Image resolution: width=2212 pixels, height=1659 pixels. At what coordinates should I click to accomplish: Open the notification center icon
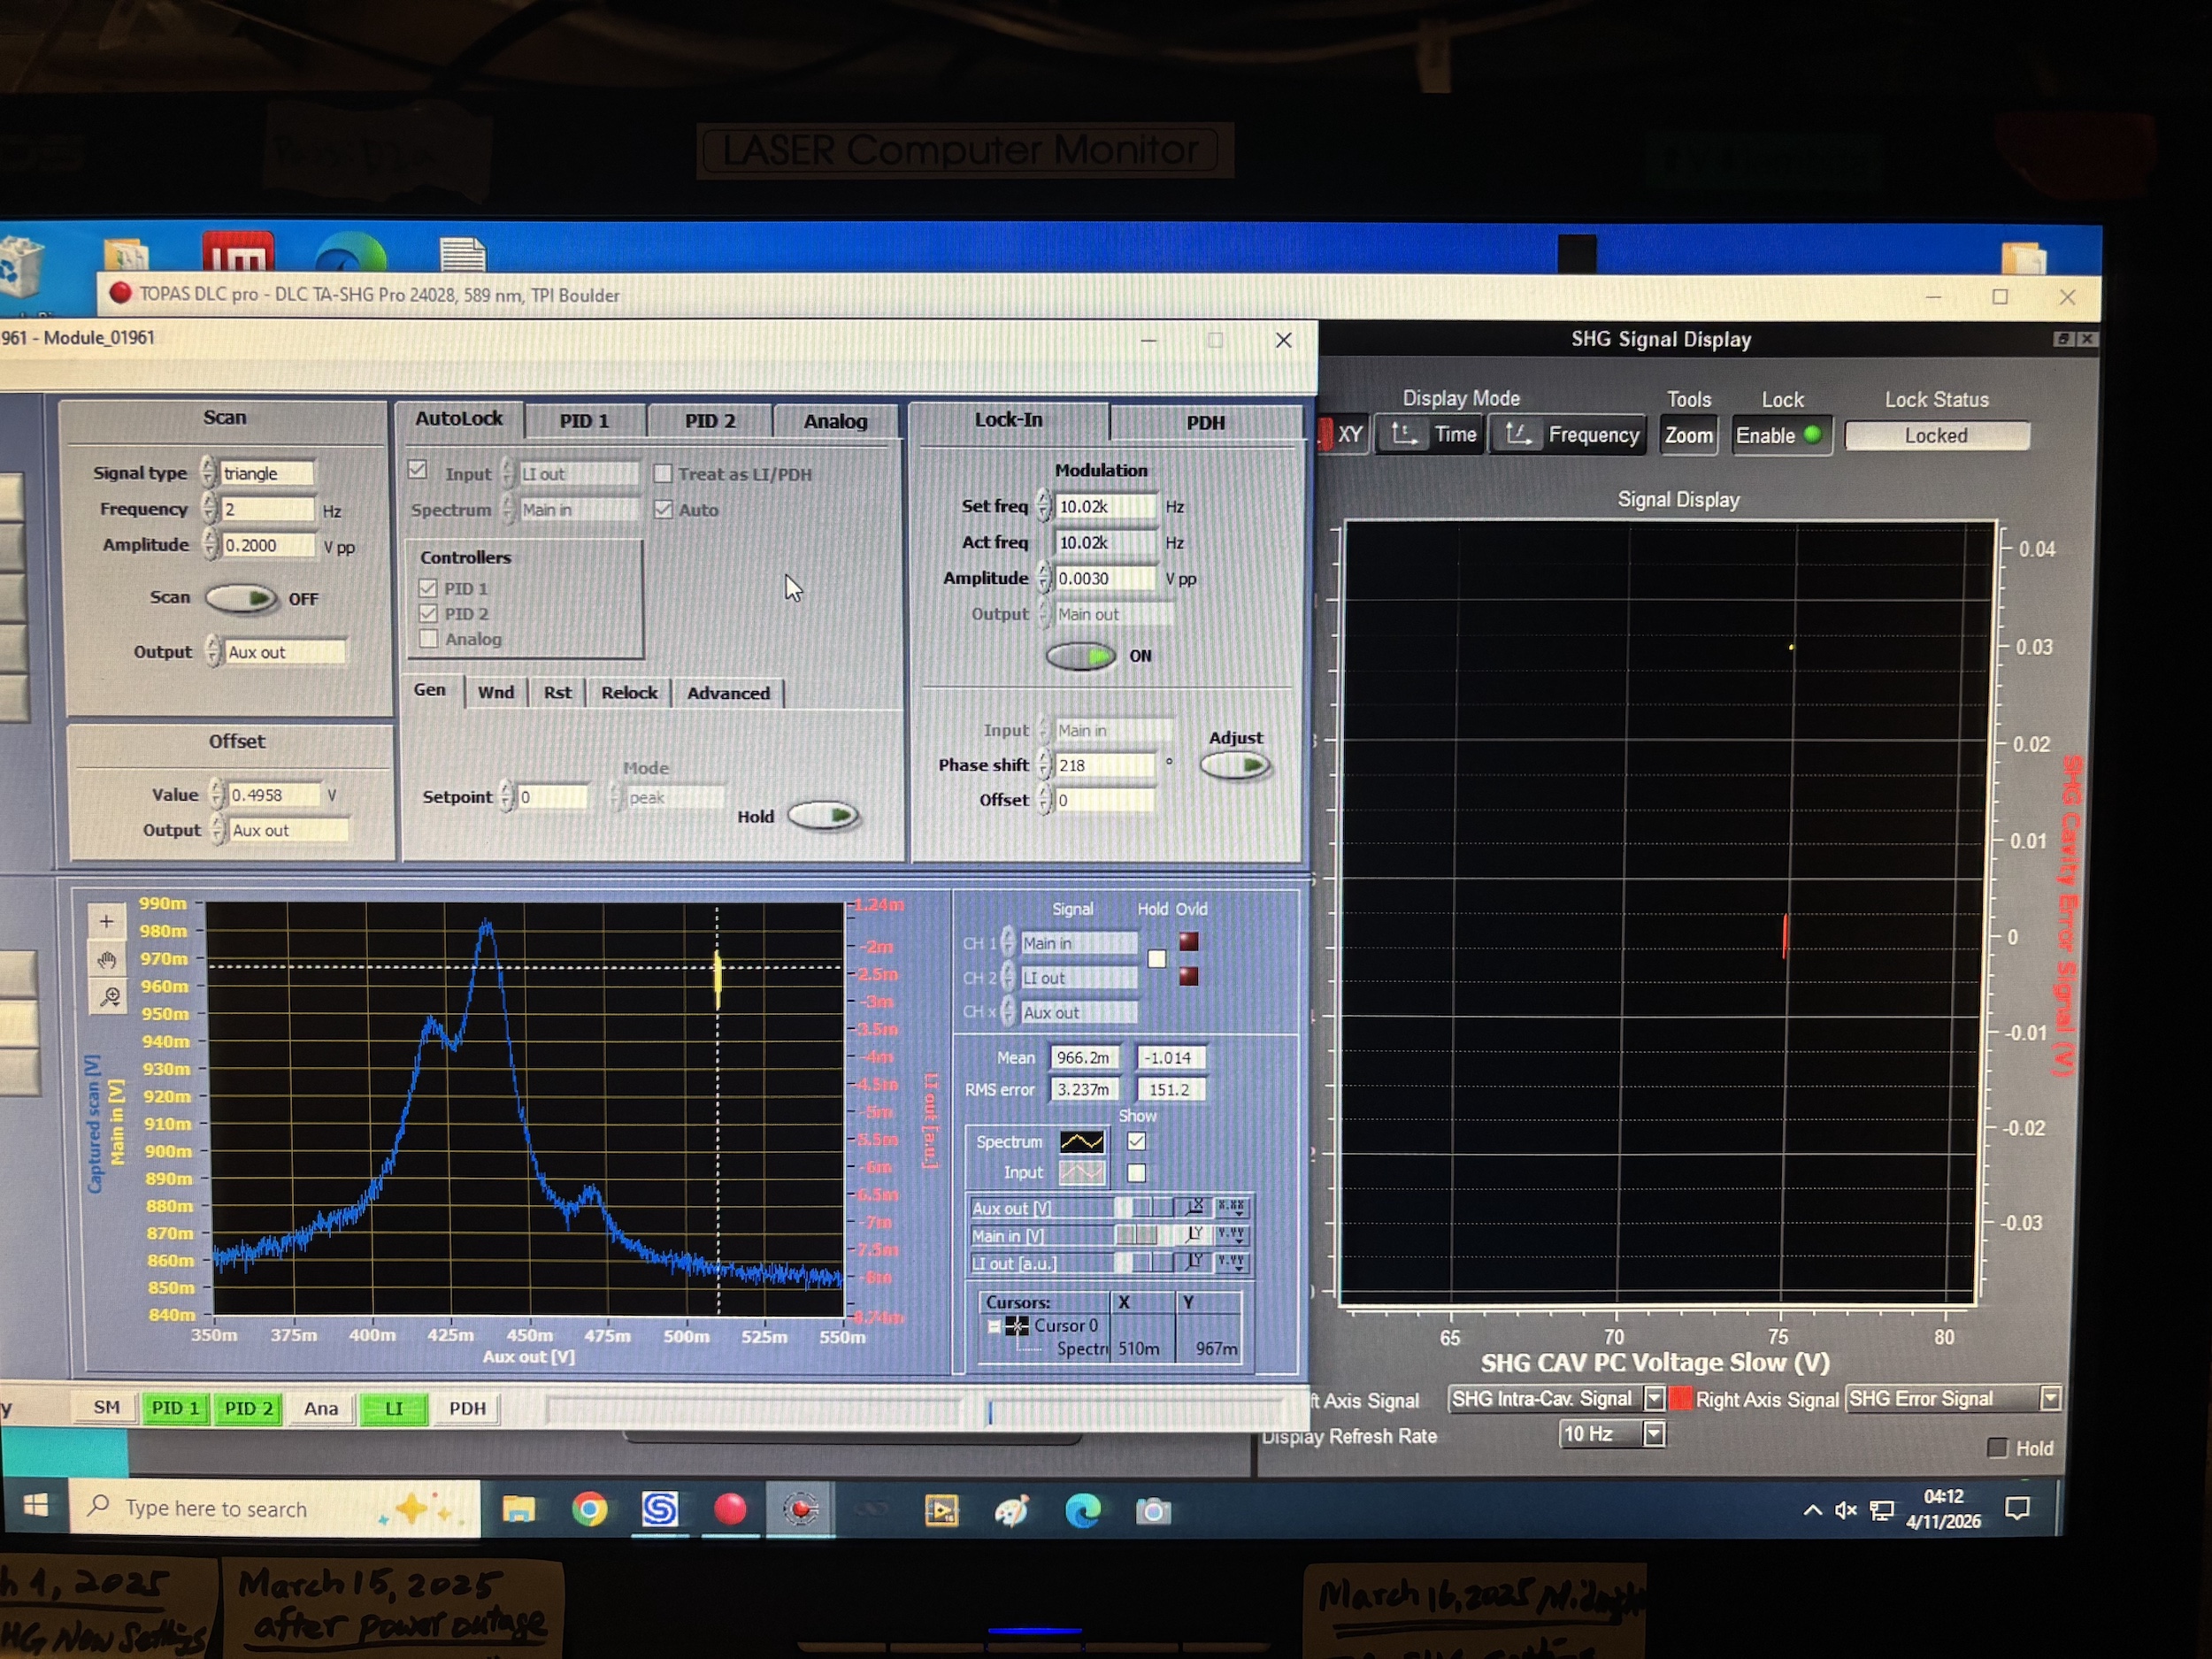click(x=2018, y=1509)
